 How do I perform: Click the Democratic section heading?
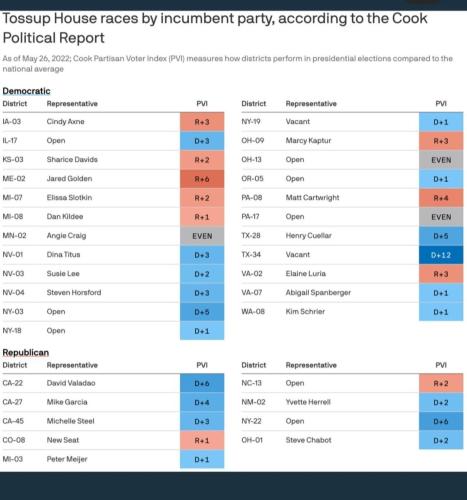(26, 91)
